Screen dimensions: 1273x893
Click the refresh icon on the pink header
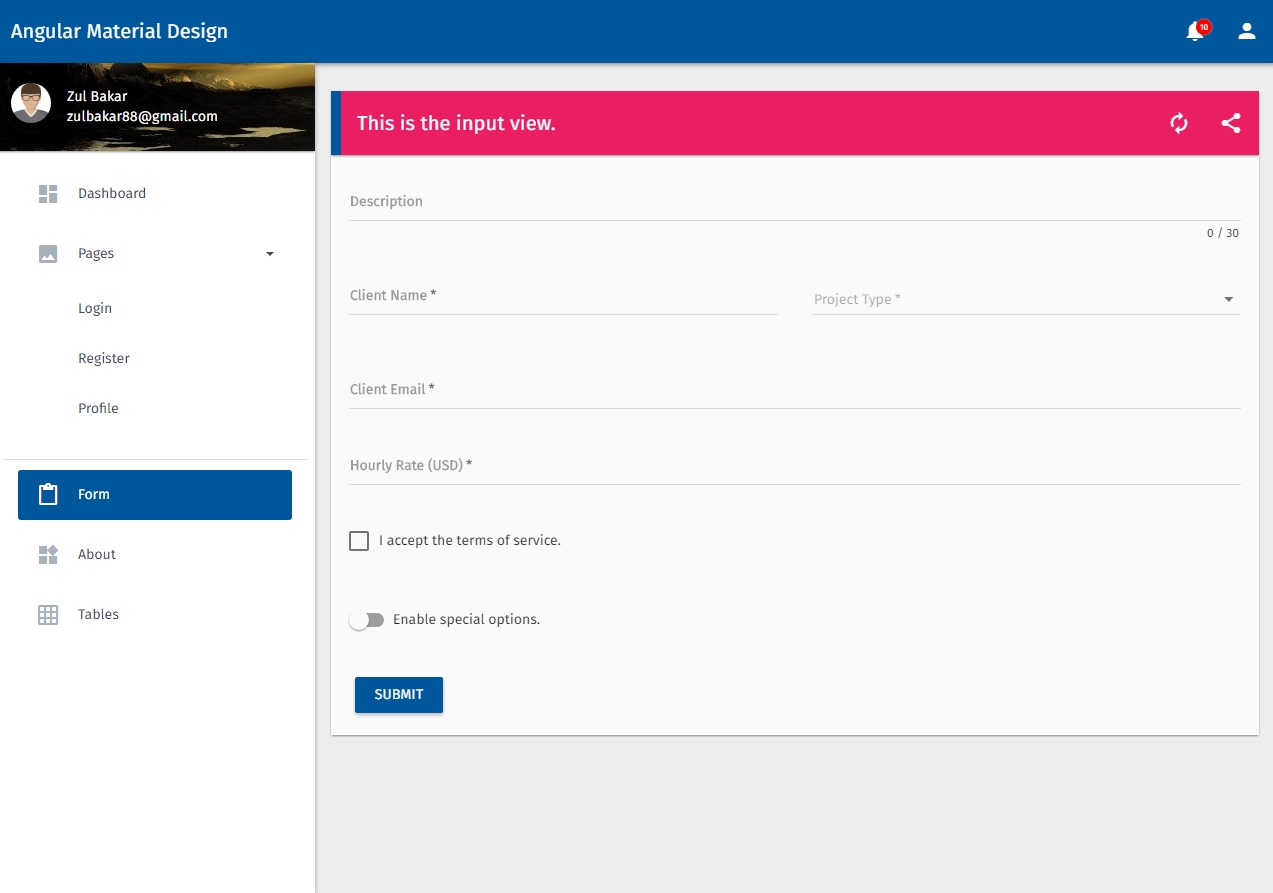pos(1179,123)
